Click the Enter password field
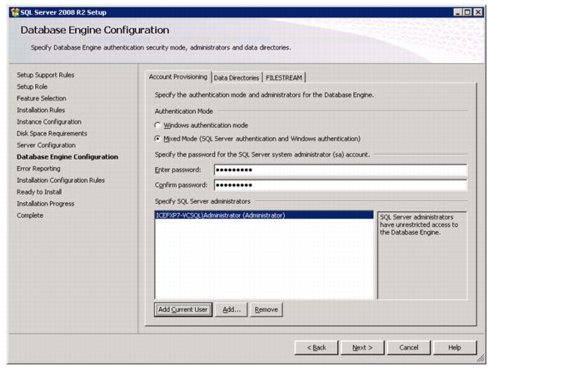This screenshot has height=371, width=576. click(341, 170)
